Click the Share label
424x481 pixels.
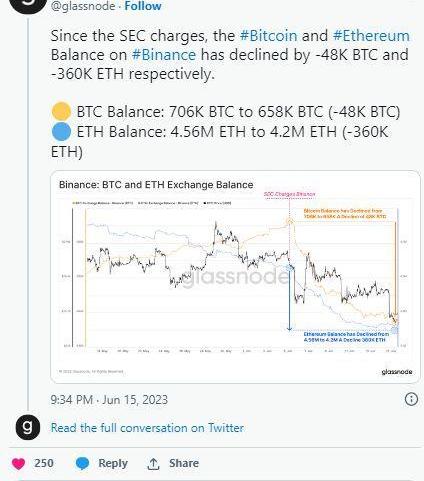tap(184, 463)
